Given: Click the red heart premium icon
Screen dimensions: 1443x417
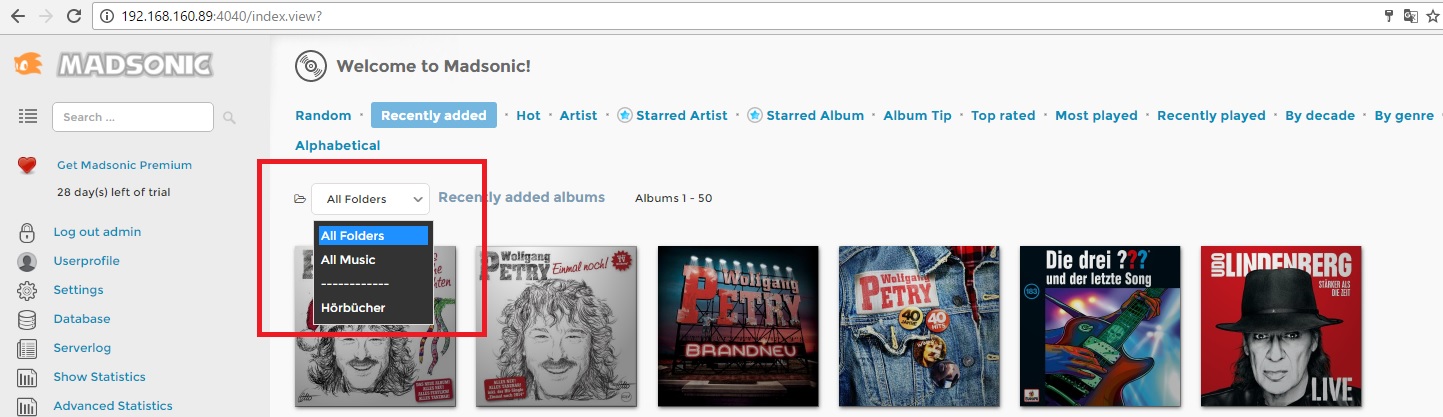Looking at the screenshot, I should point(27,166).
